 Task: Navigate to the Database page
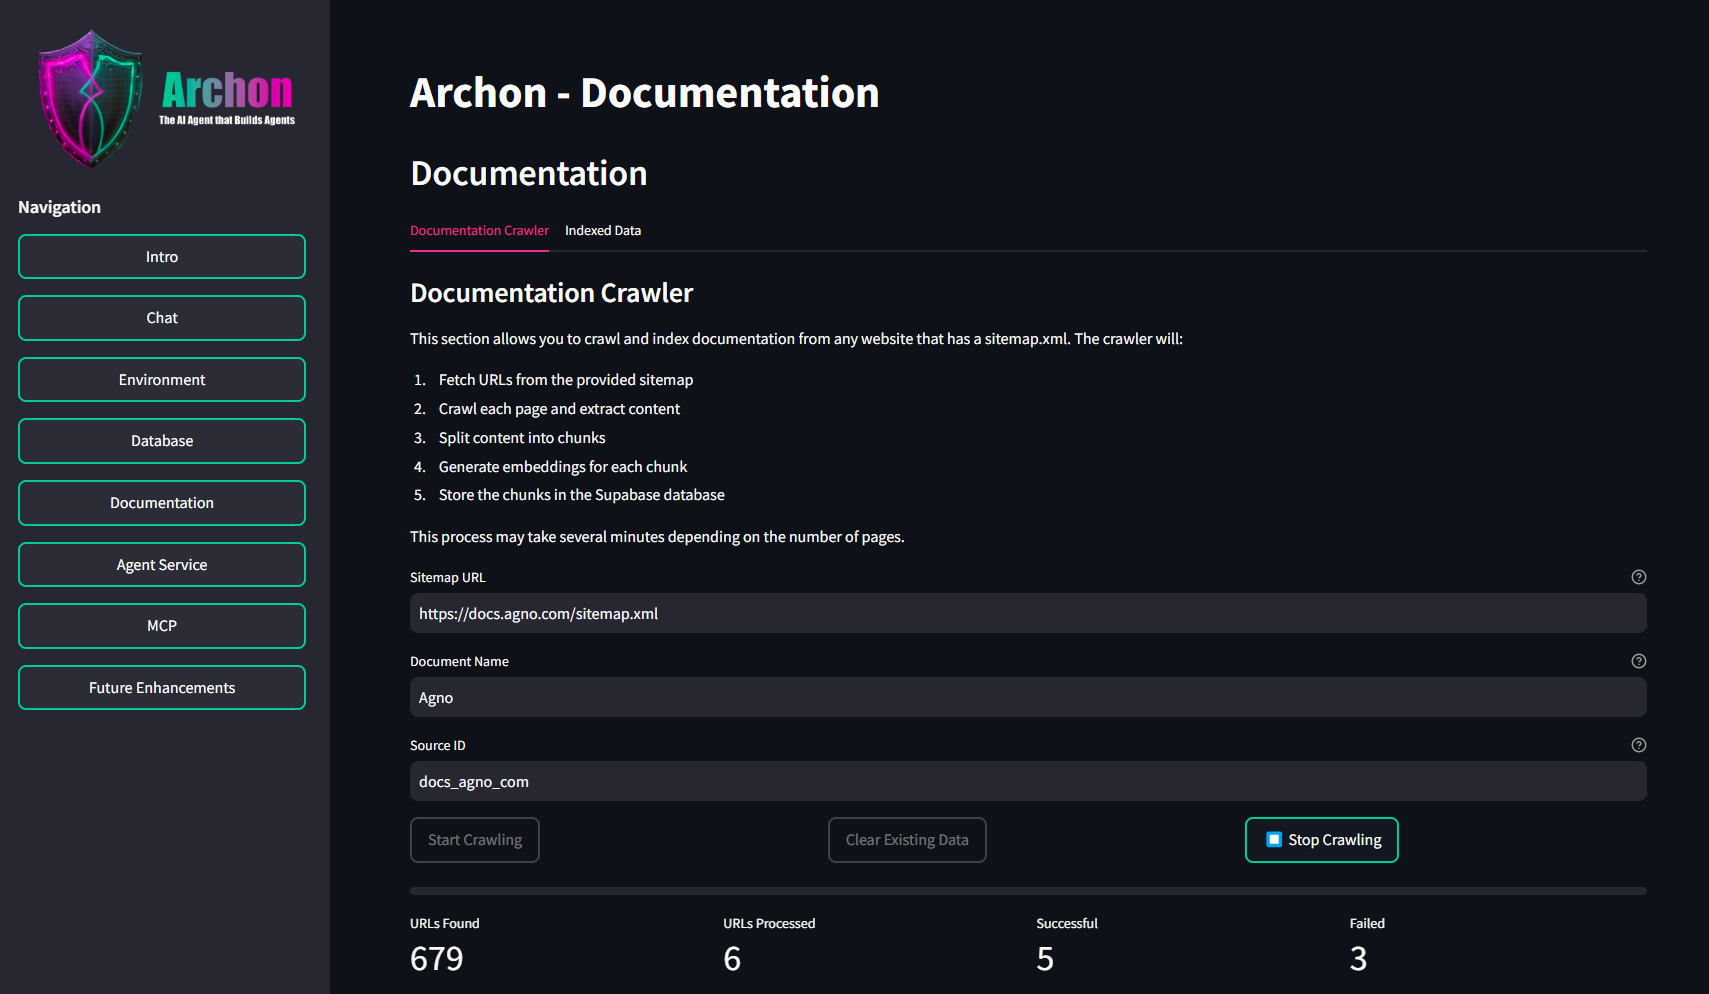click(x=162, y=441)
